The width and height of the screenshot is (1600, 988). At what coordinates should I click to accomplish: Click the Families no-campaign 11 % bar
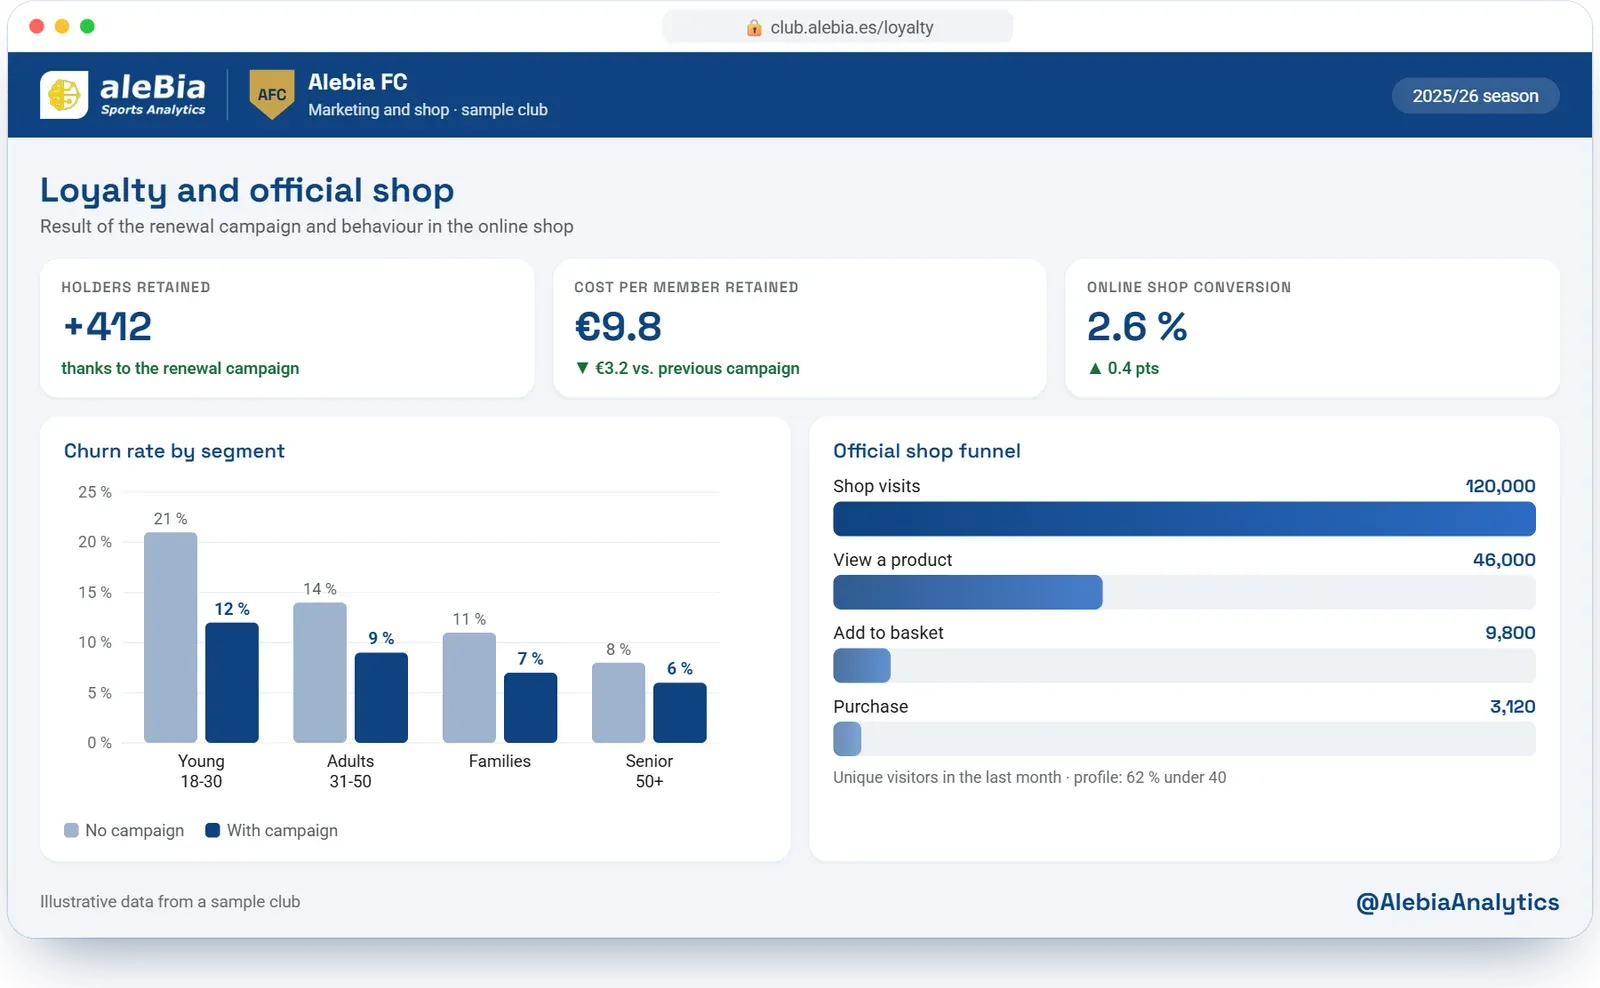469,688
